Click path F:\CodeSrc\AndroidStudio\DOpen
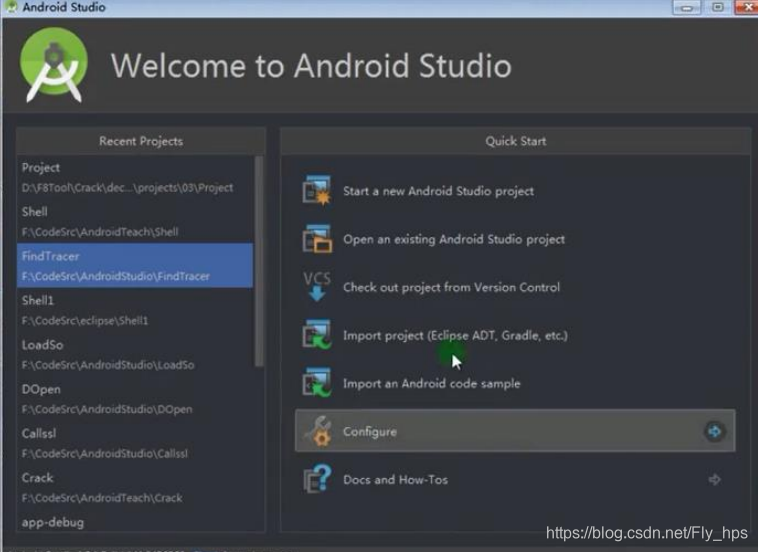Image resolution: width=758 pixels, height=552 pixels. [107, 409]
